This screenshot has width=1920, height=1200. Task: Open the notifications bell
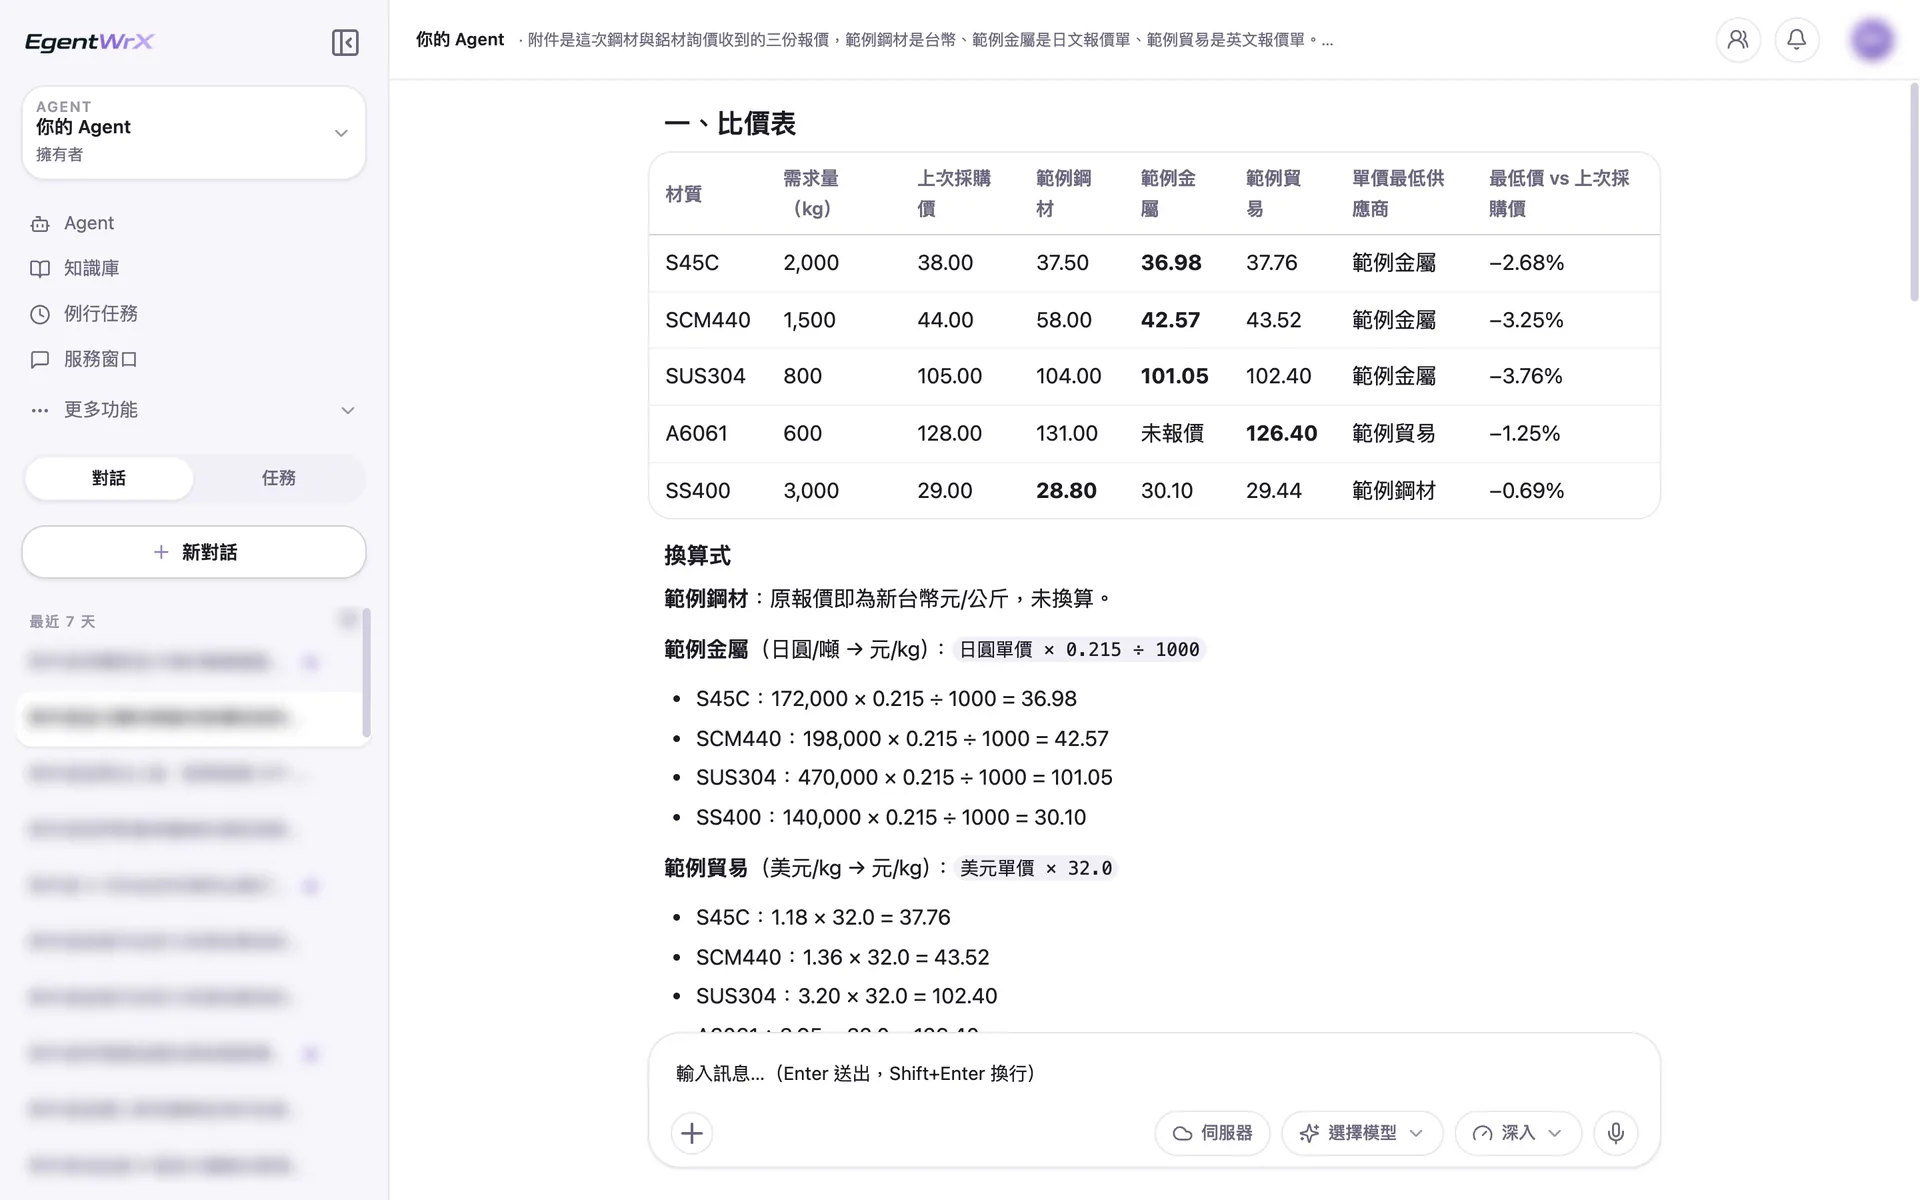point(1797,40)
